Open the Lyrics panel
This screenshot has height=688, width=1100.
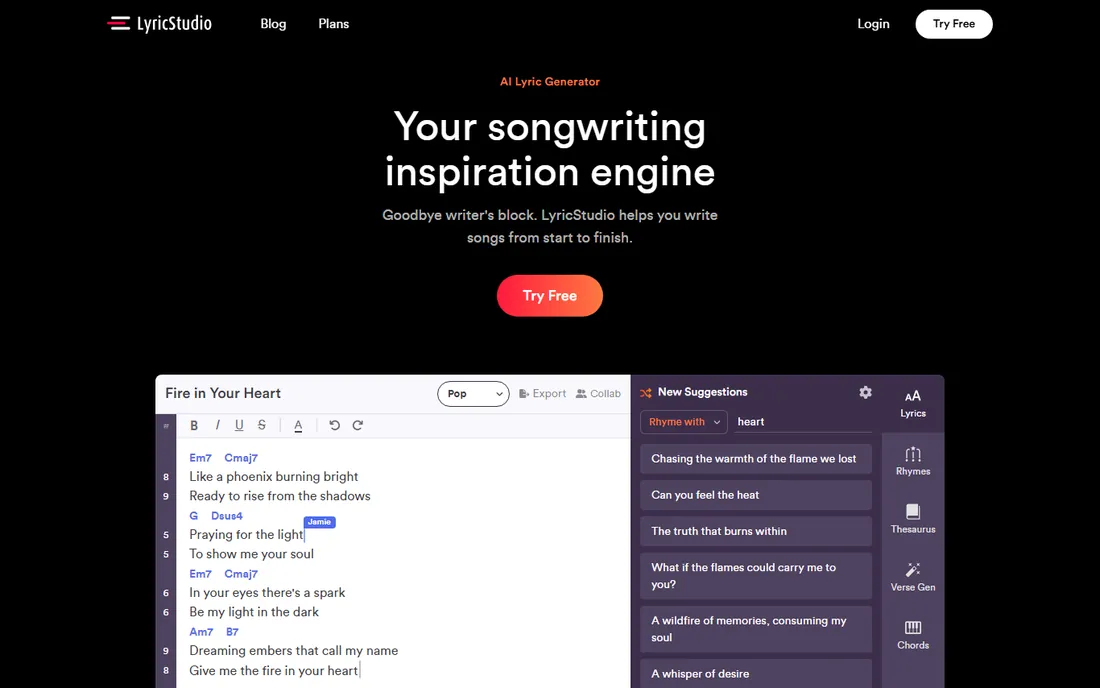(x=913, y=403)
